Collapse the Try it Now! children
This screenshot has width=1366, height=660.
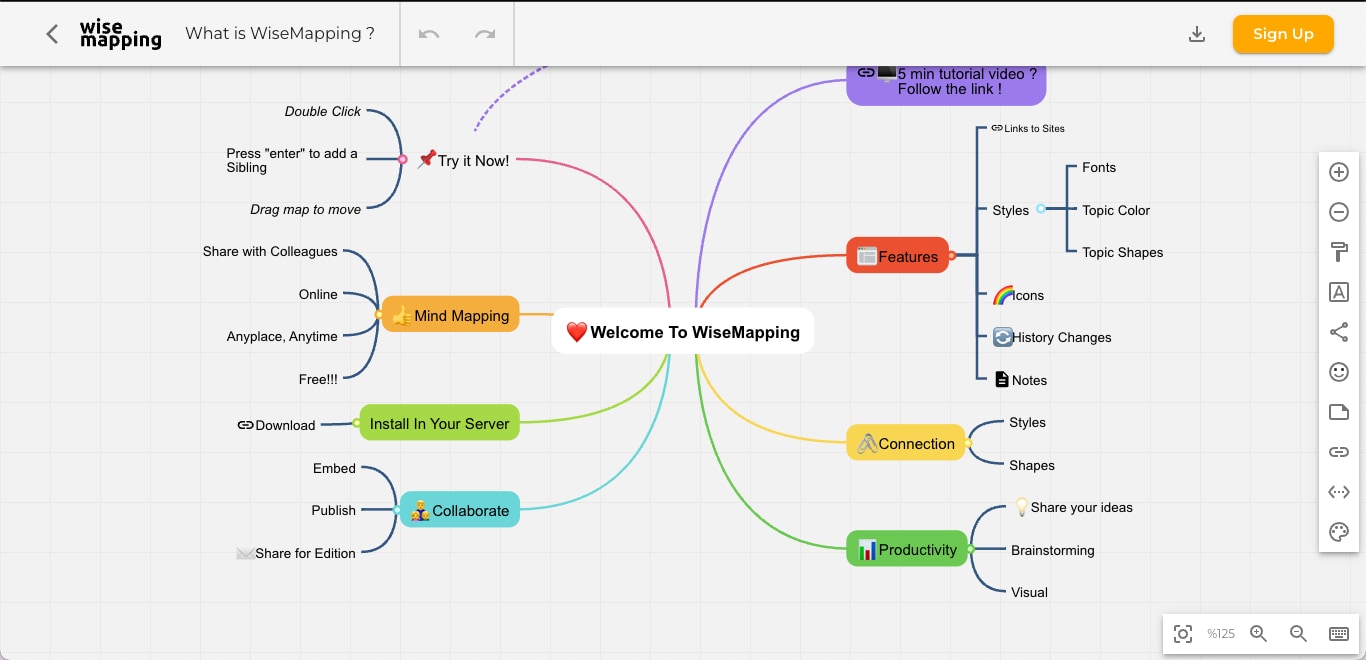click(x=403, y=159)
